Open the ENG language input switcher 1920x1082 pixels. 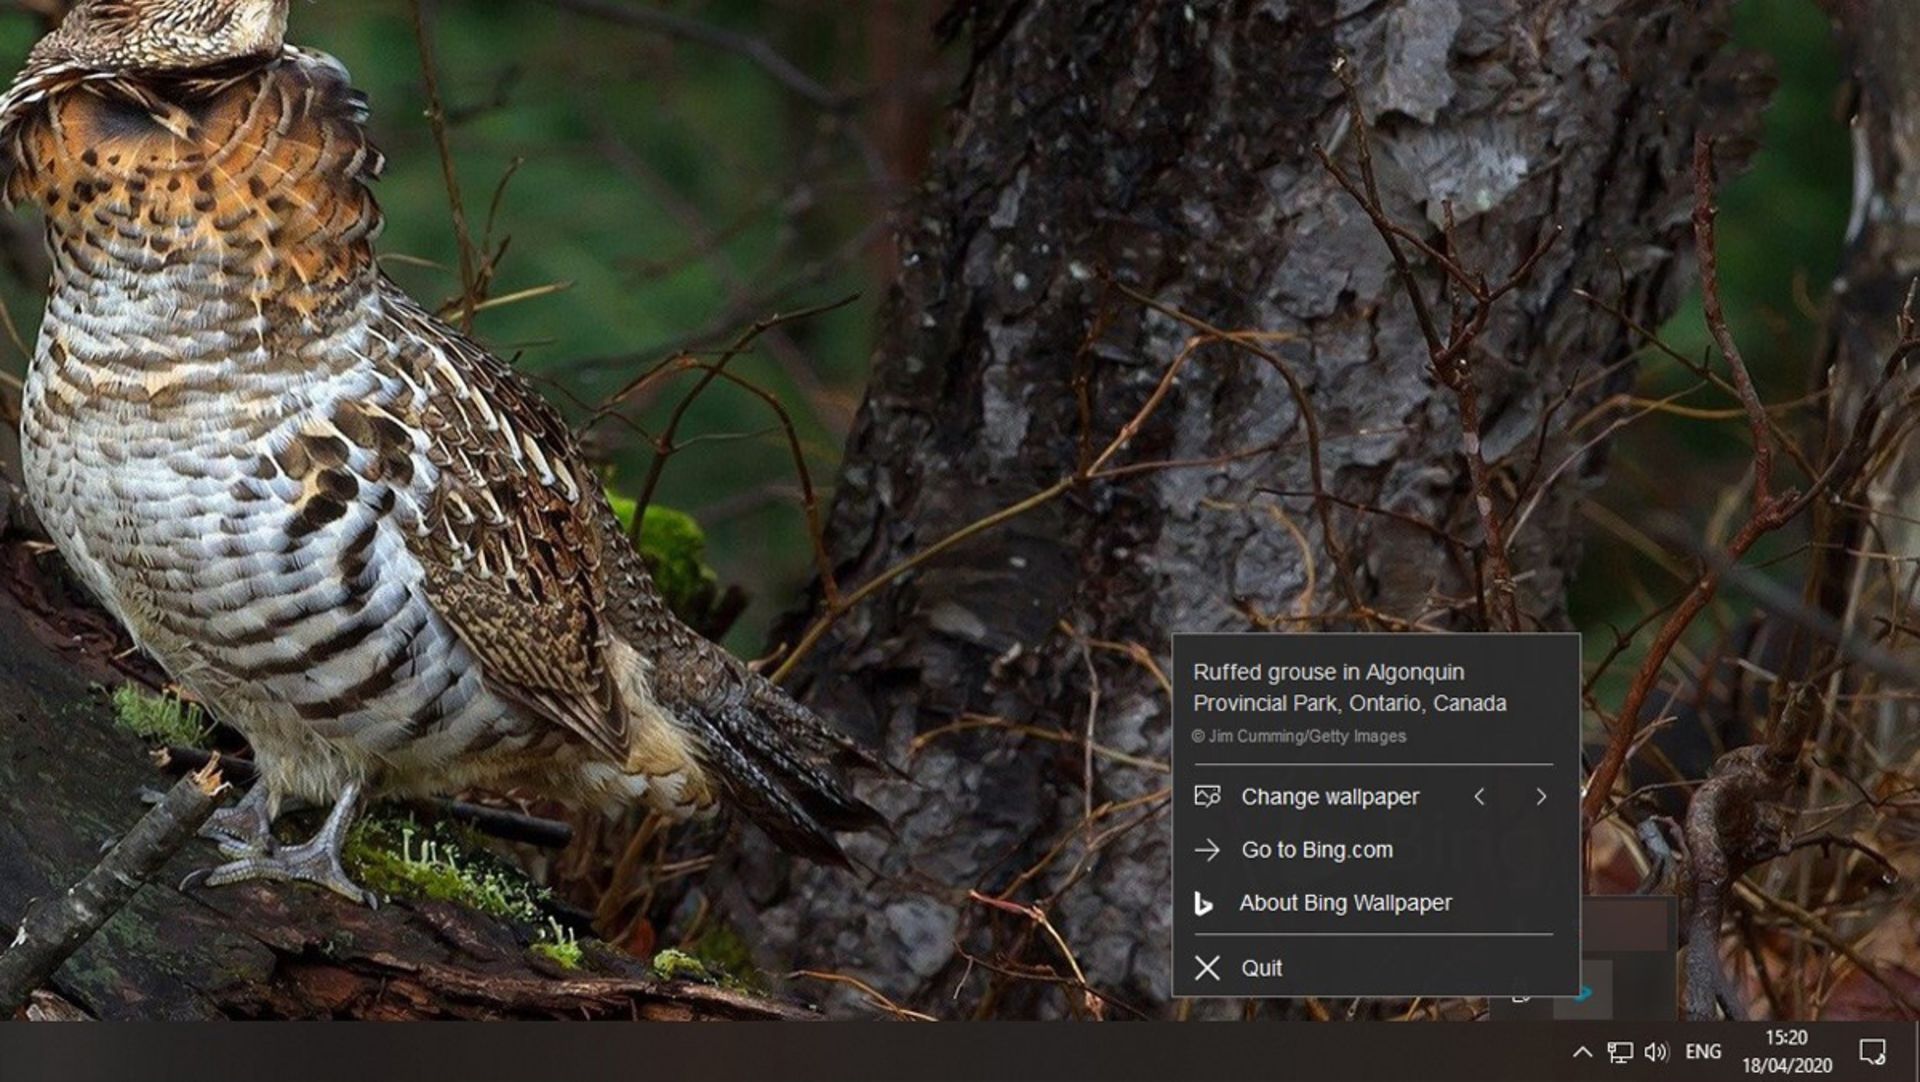(1703, 1052)
